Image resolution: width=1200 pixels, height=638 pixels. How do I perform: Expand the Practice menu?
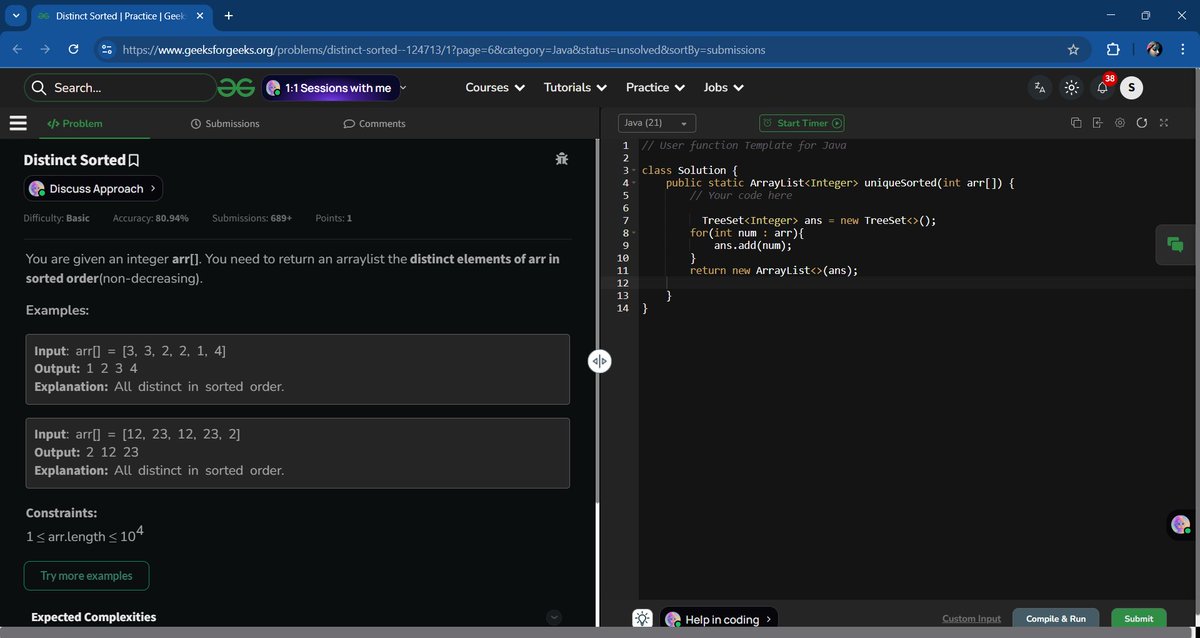pos(655,88)
